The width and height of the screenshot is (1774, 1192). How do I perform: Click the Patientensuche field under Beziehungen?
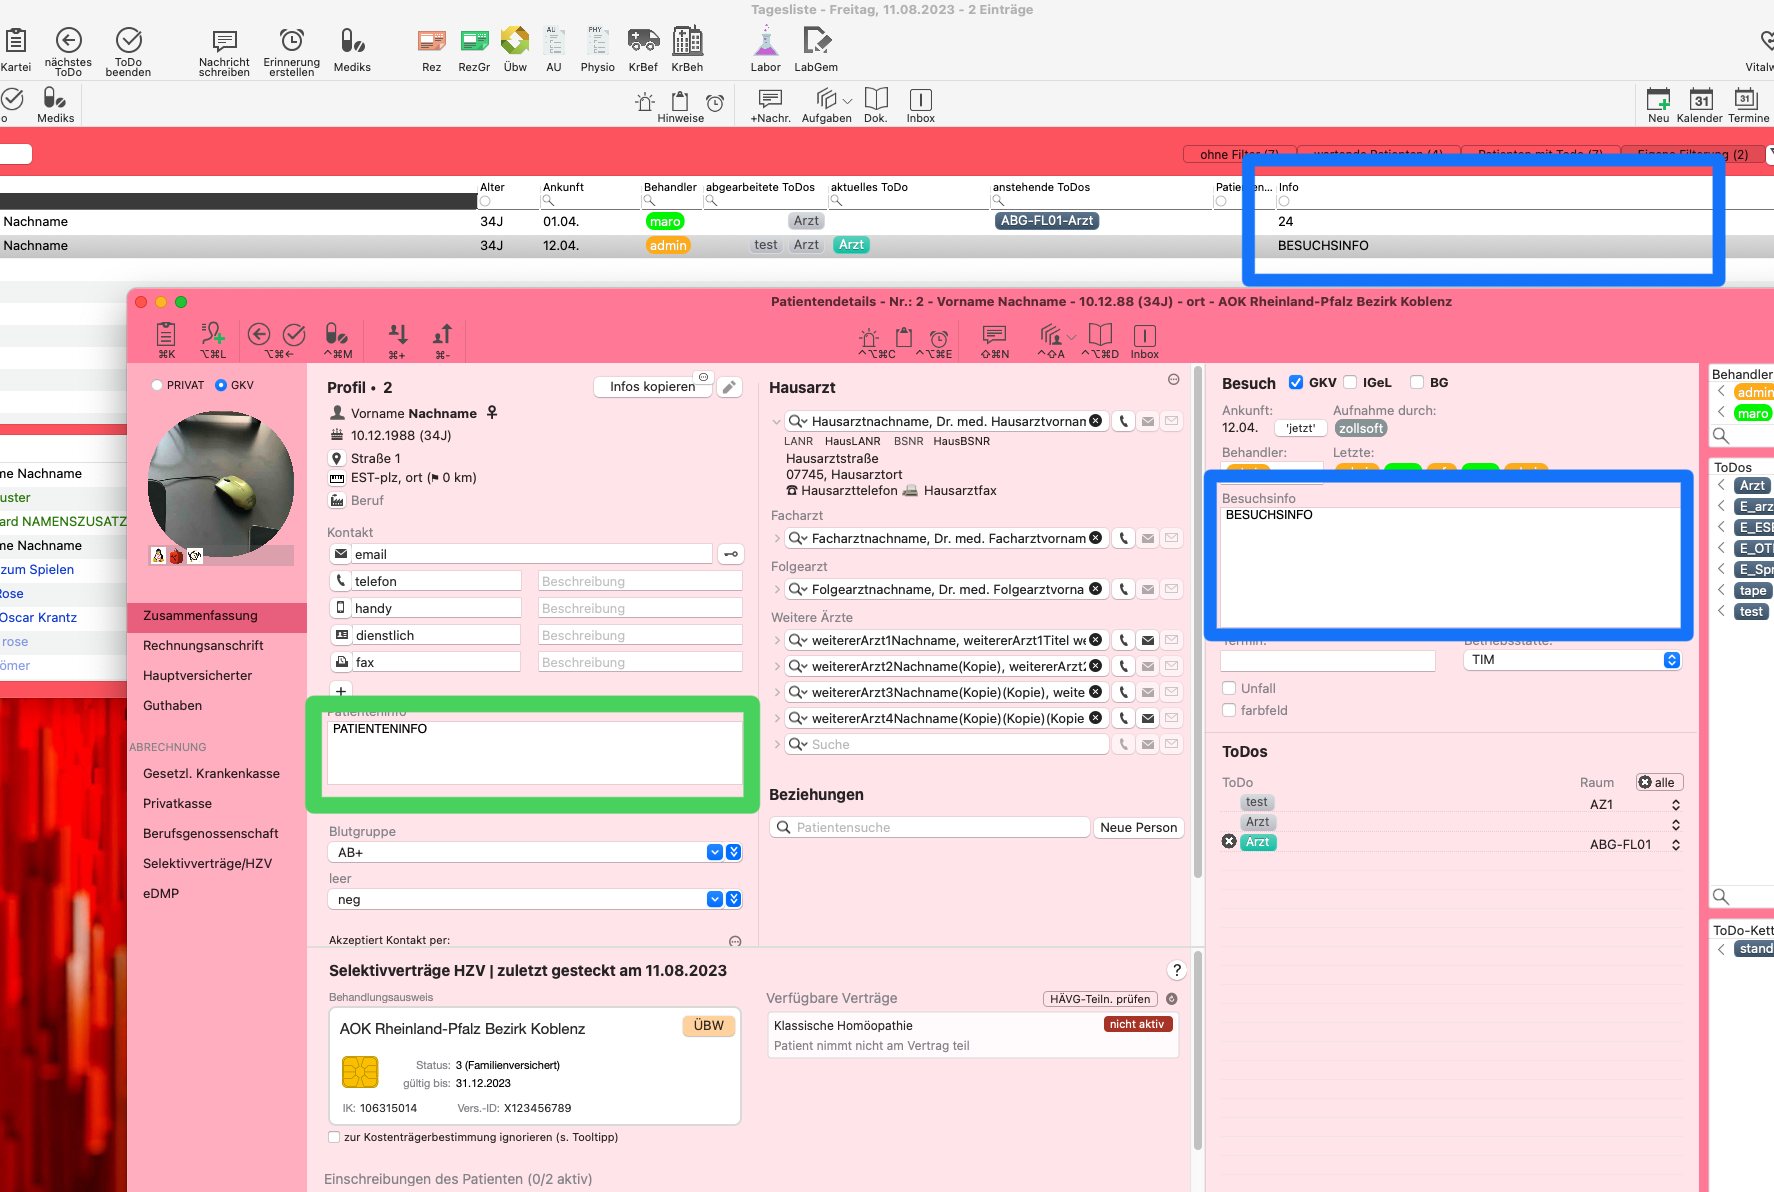930,828
